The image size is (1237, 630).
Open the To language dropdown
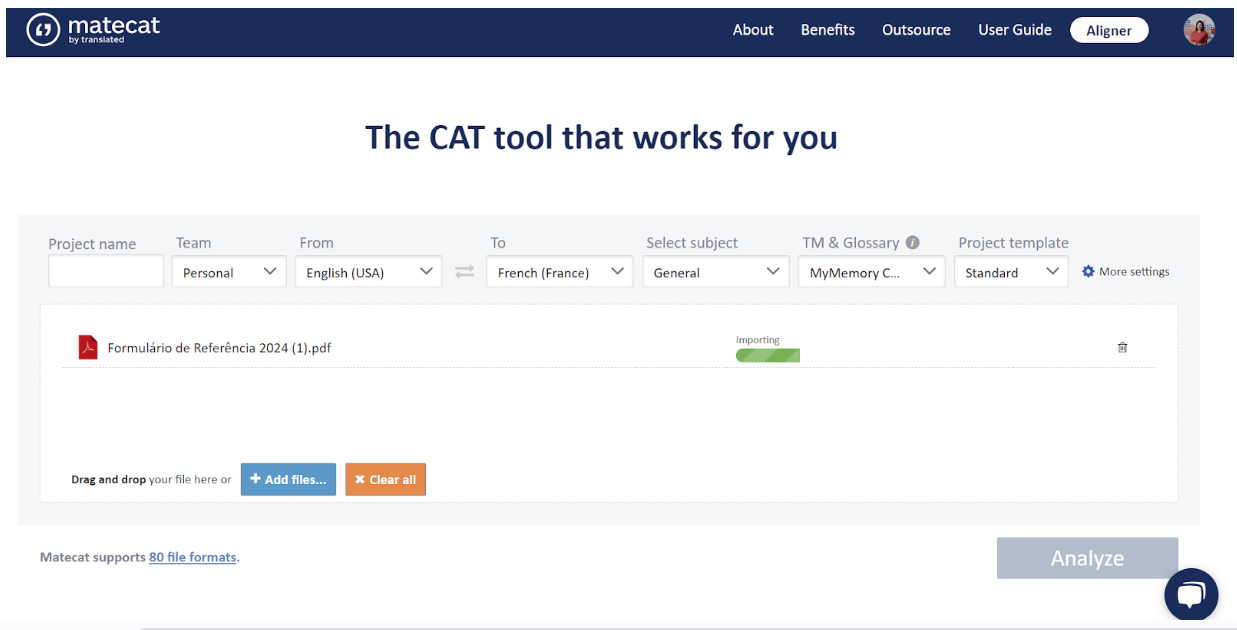[x=559, y=272]
